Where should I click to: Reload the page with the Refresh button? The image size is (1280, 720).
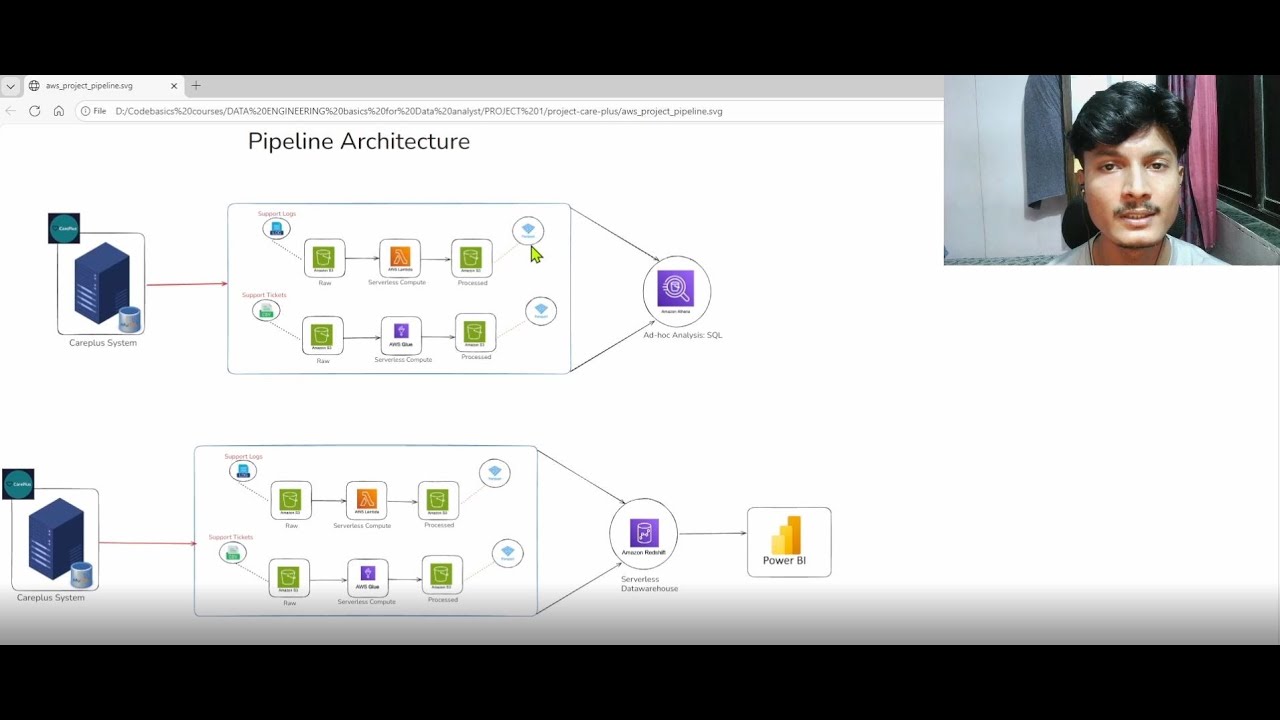pyautogui.click(x=34, y=111)
